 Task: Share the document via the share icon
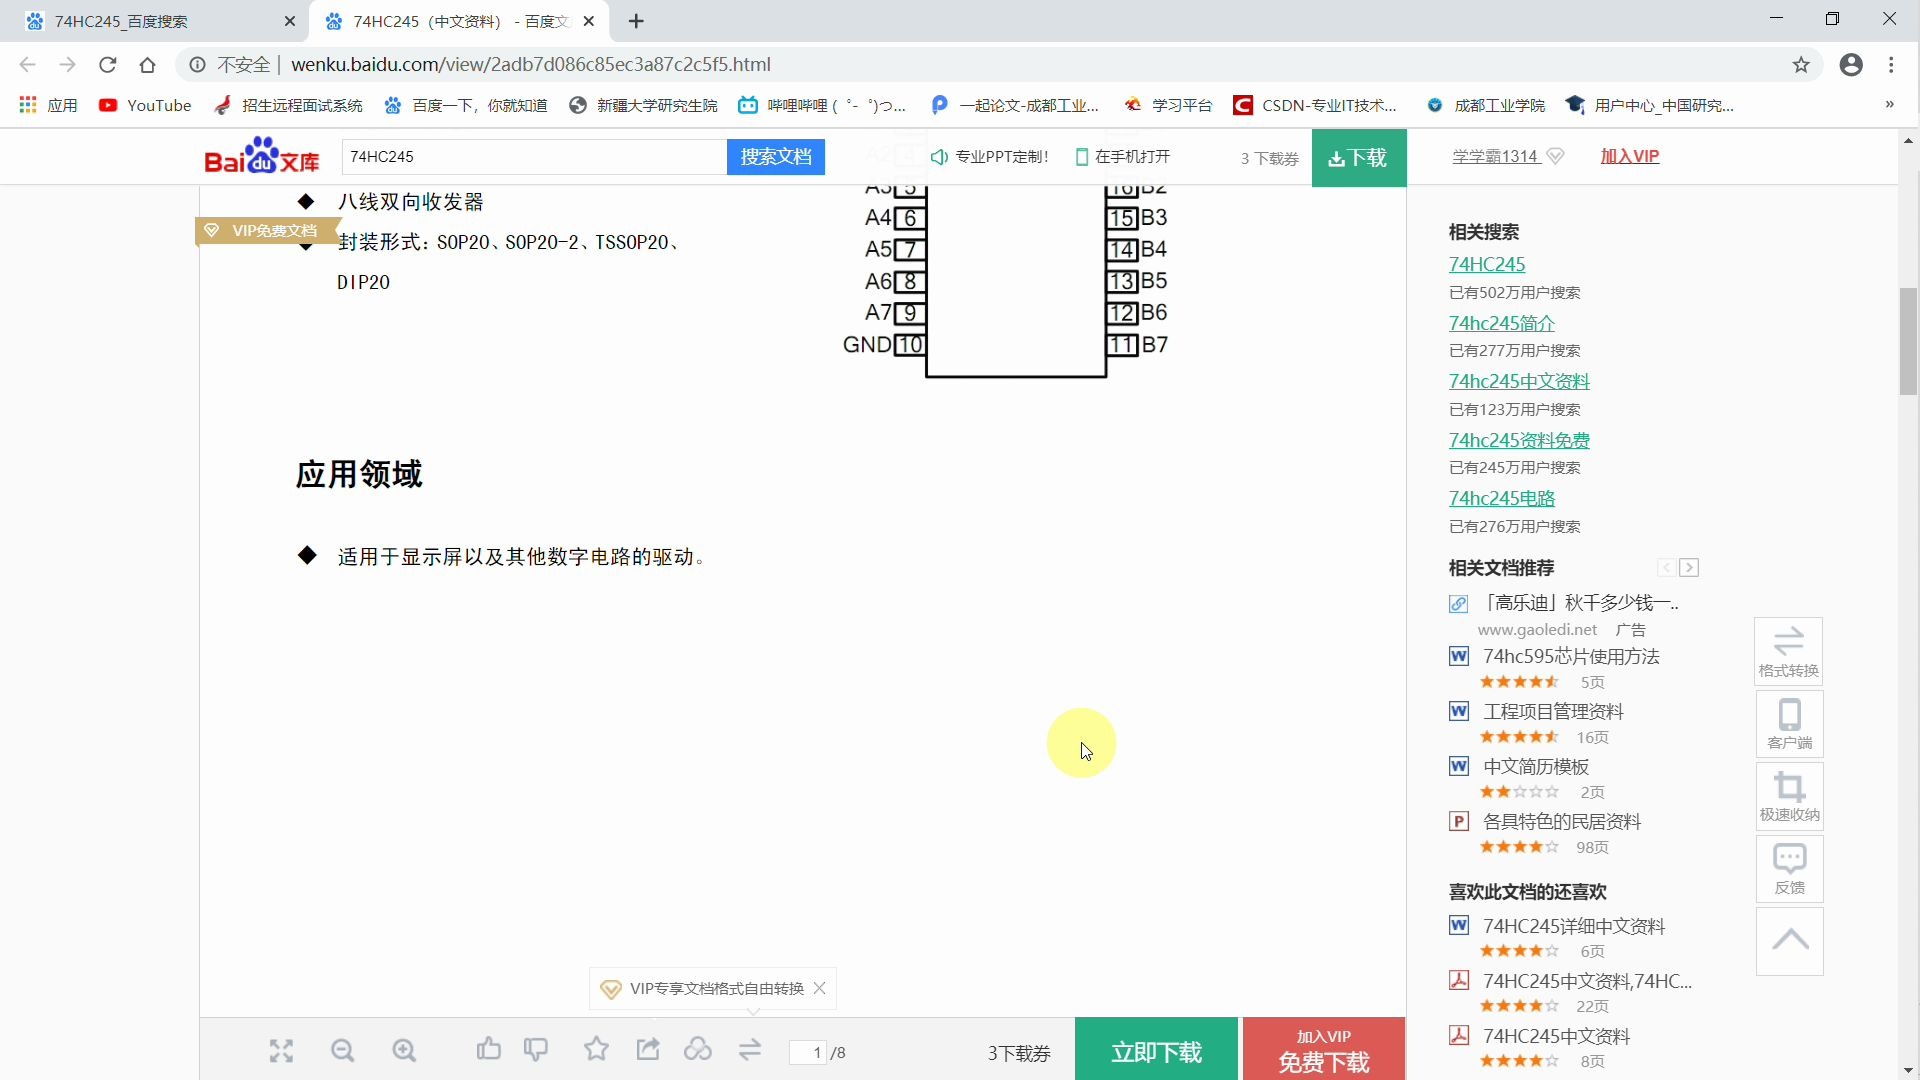pyautogui.click(x=648, y=1049)
